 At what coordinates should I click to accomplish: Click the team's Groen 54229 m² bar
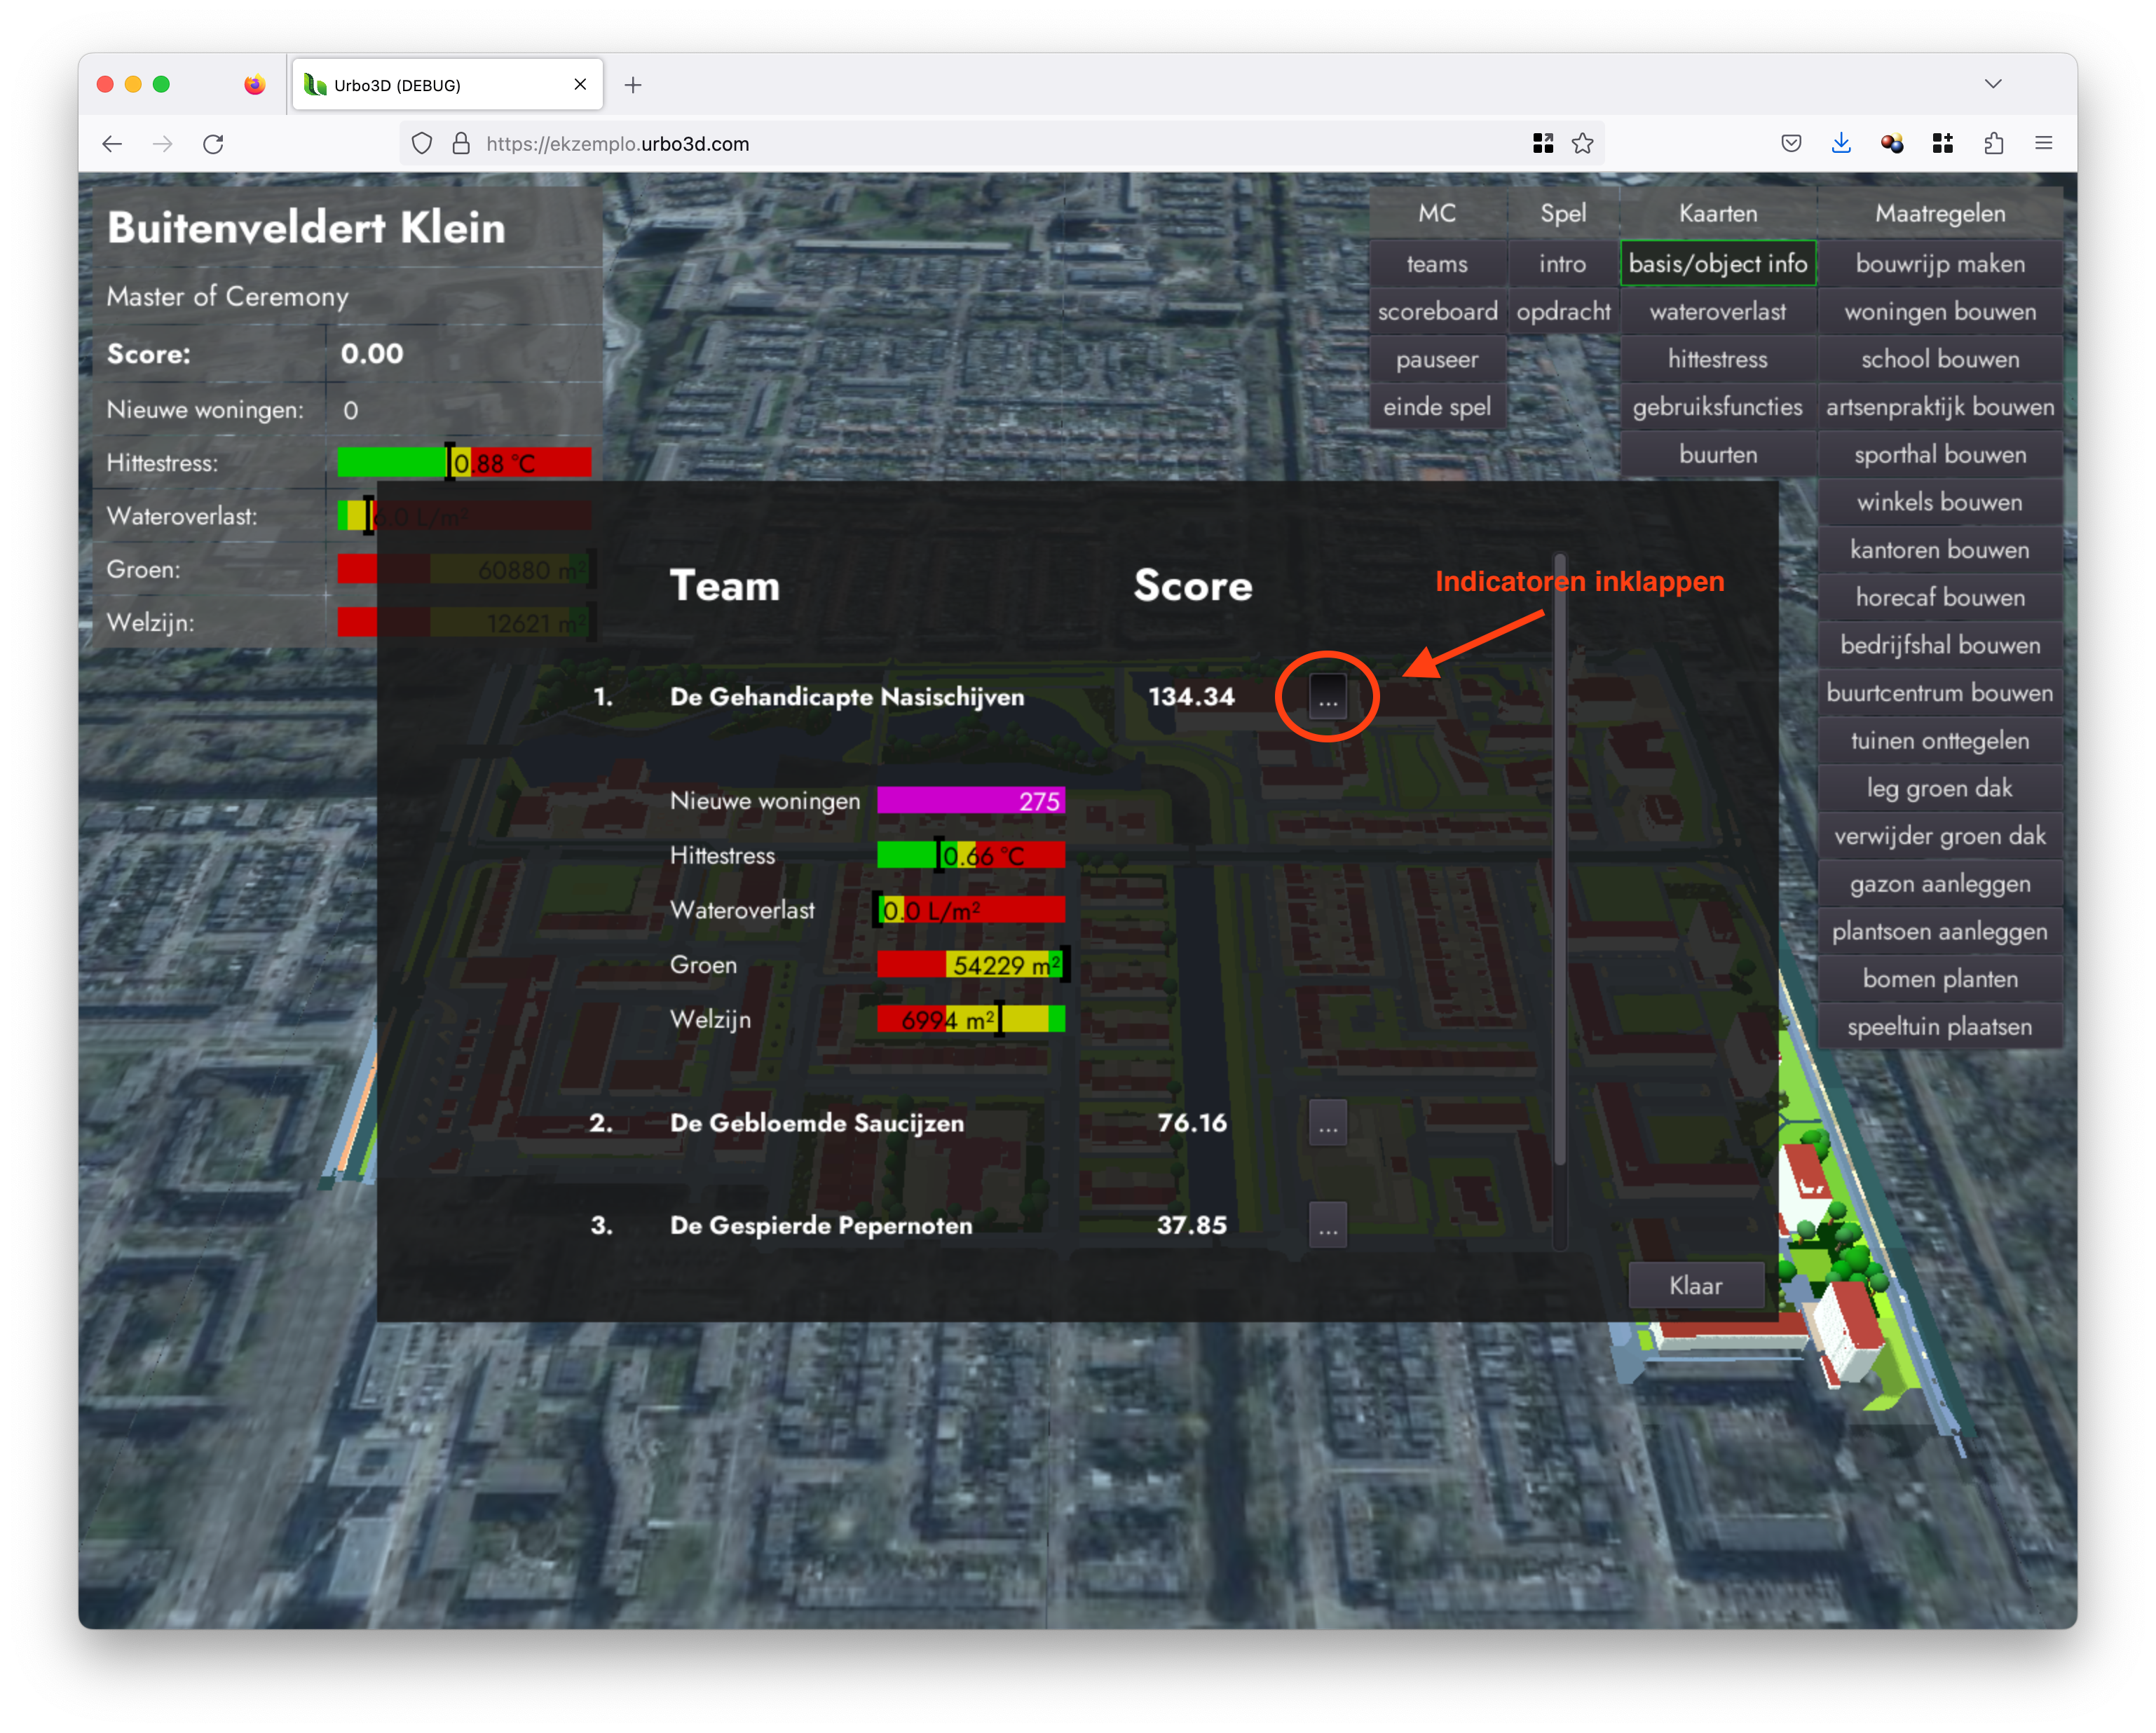point(971,965)
